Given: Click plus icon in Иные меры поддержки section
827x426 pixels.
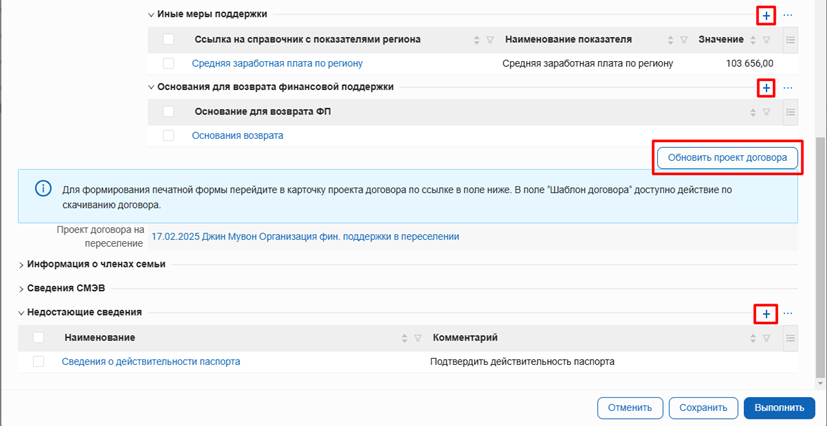Looking at the screenshot, I should pos(766,16).
